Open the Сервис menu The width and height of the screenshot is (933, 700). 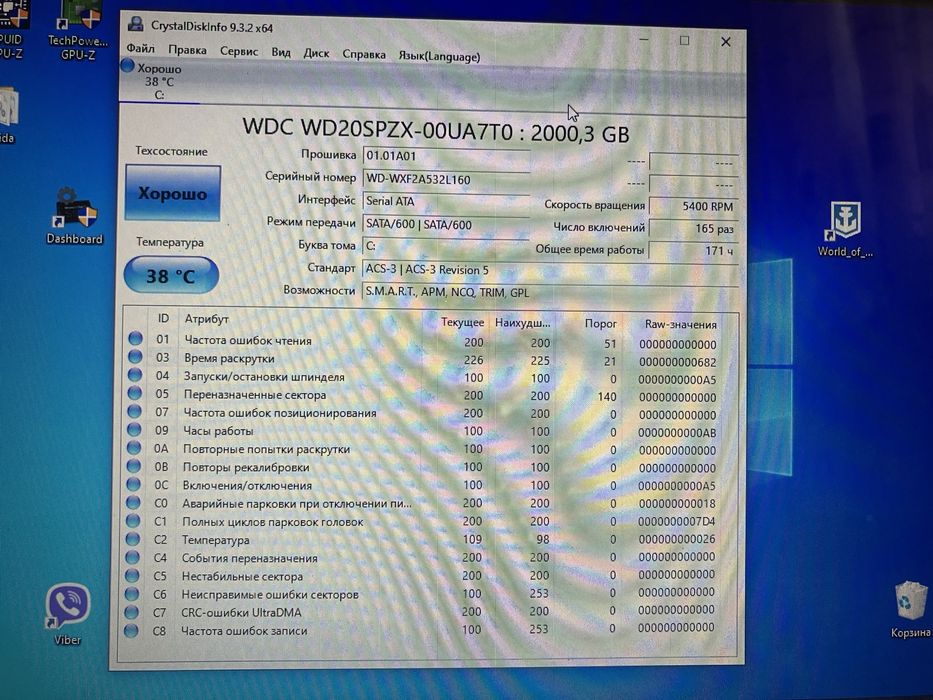coord(239,51)
